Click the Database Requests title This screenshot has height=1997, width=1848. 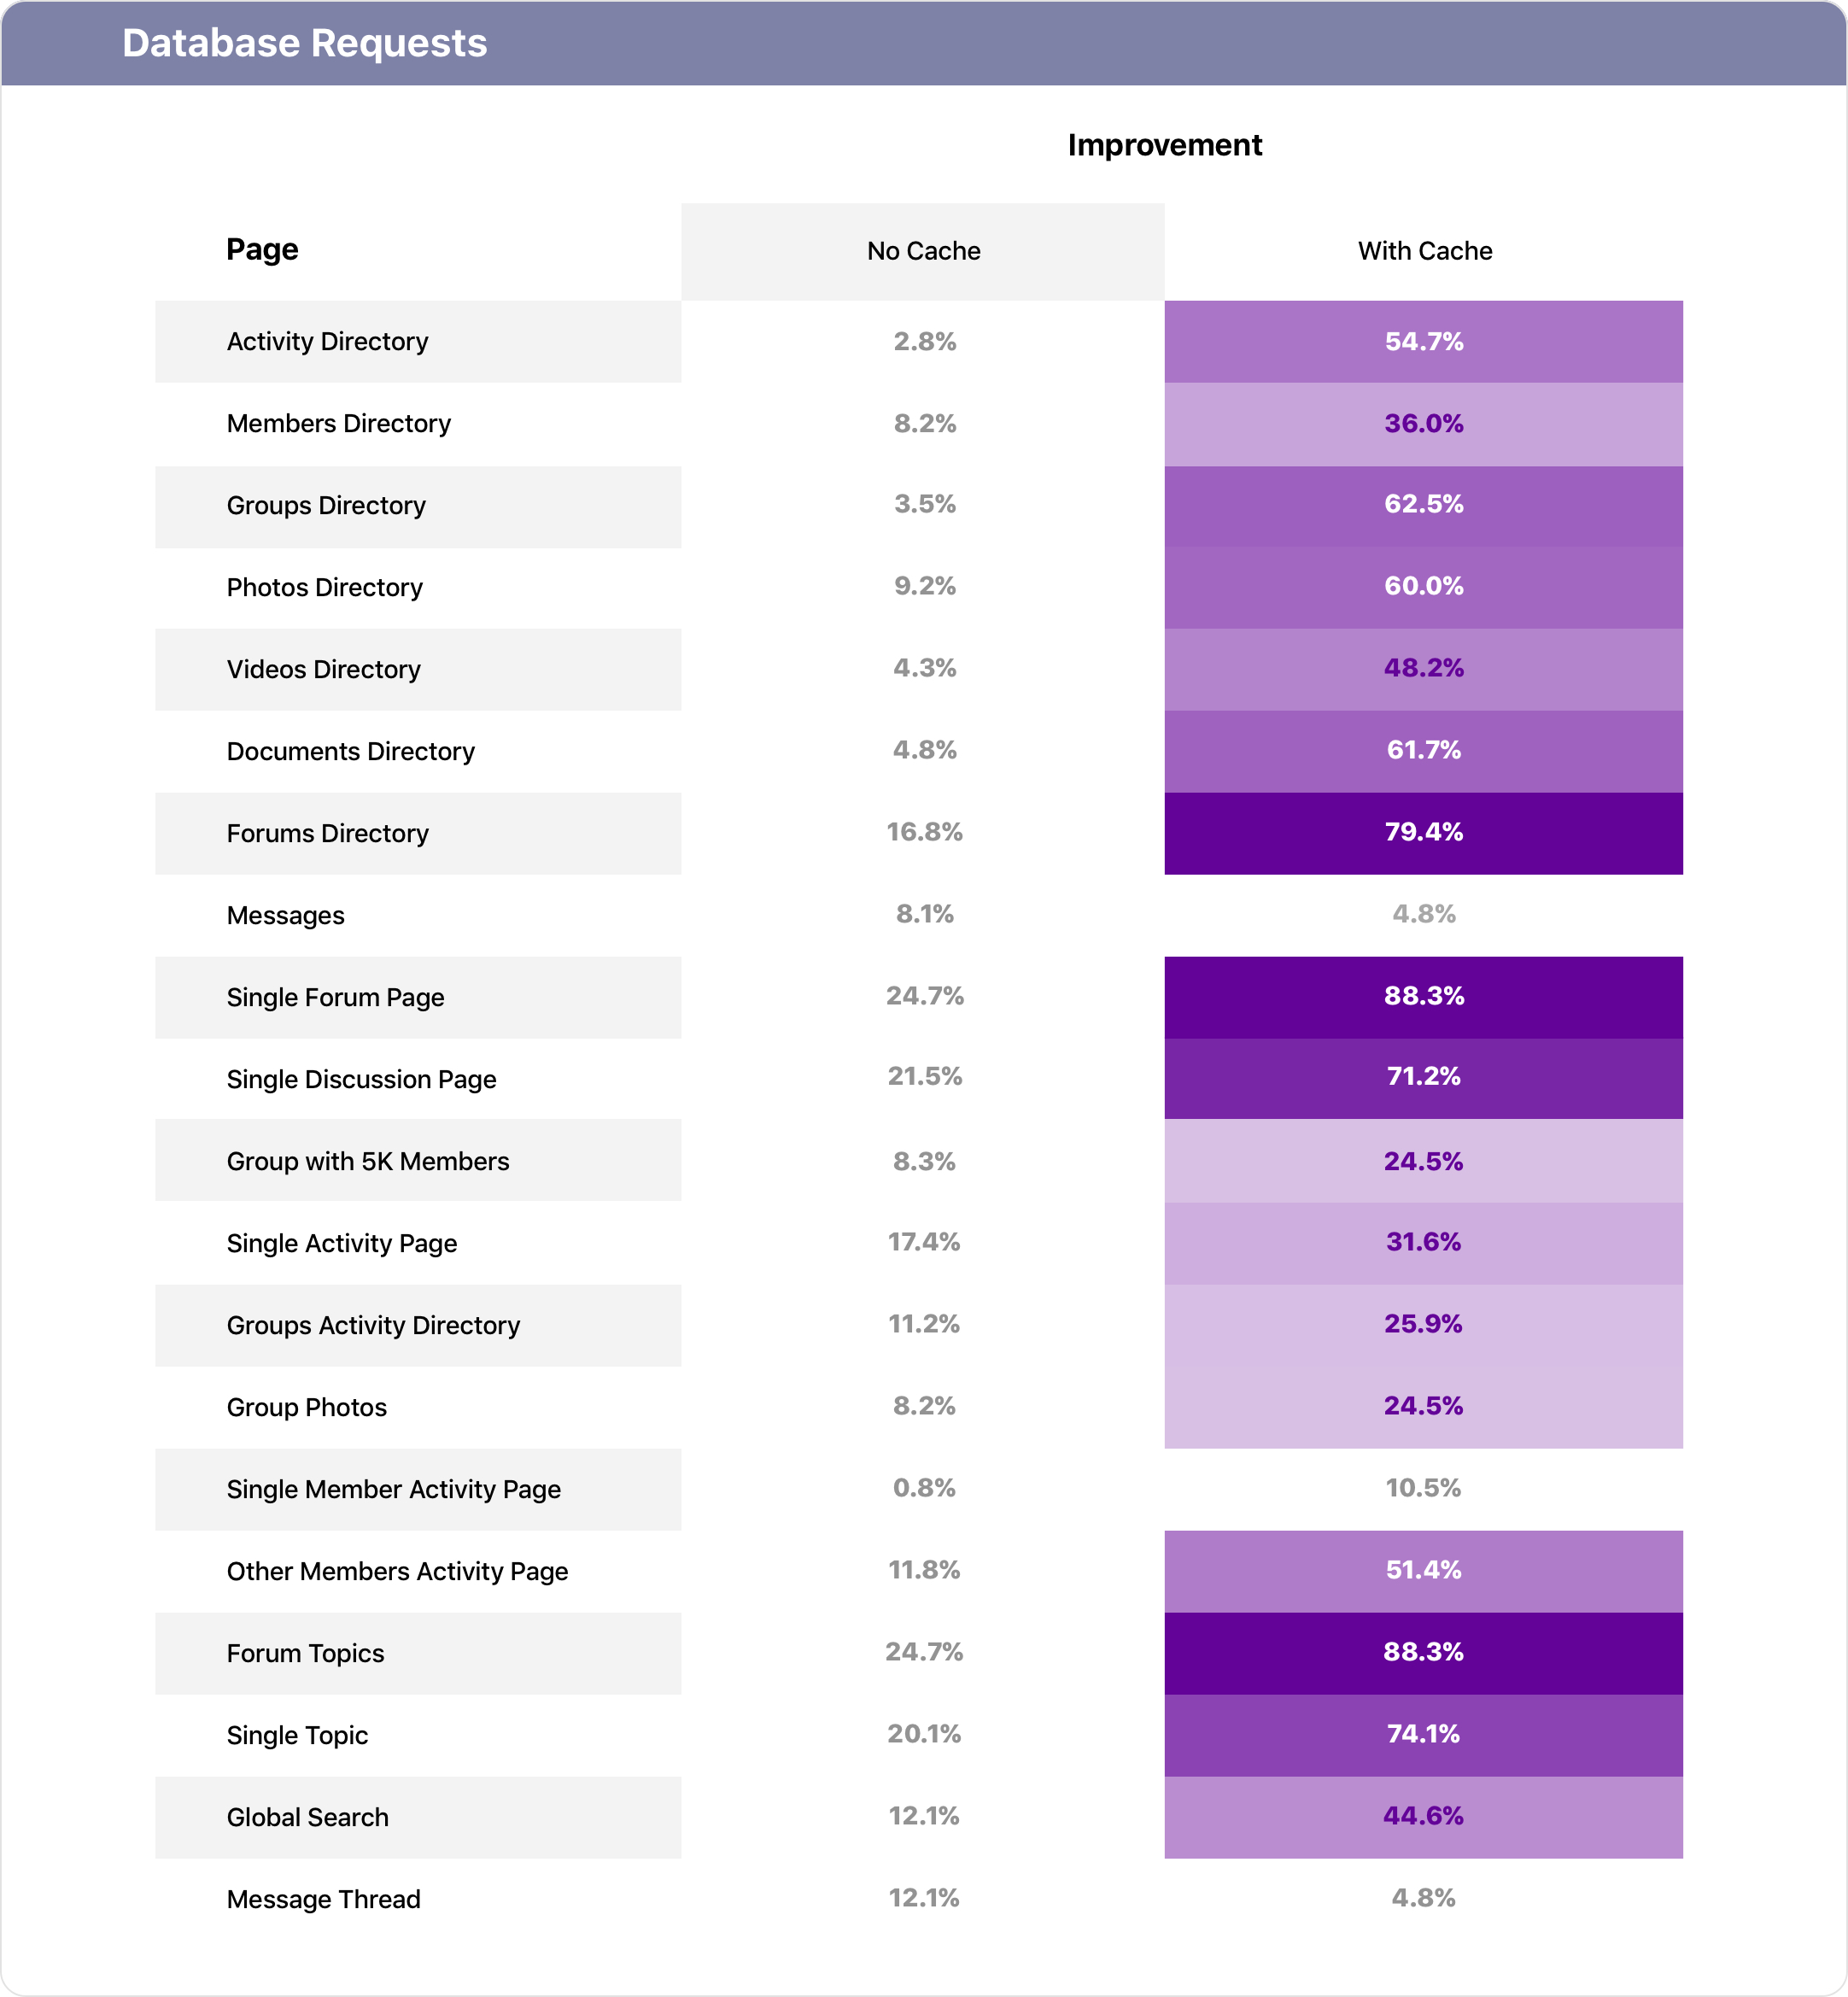click(x=304, y=43)
